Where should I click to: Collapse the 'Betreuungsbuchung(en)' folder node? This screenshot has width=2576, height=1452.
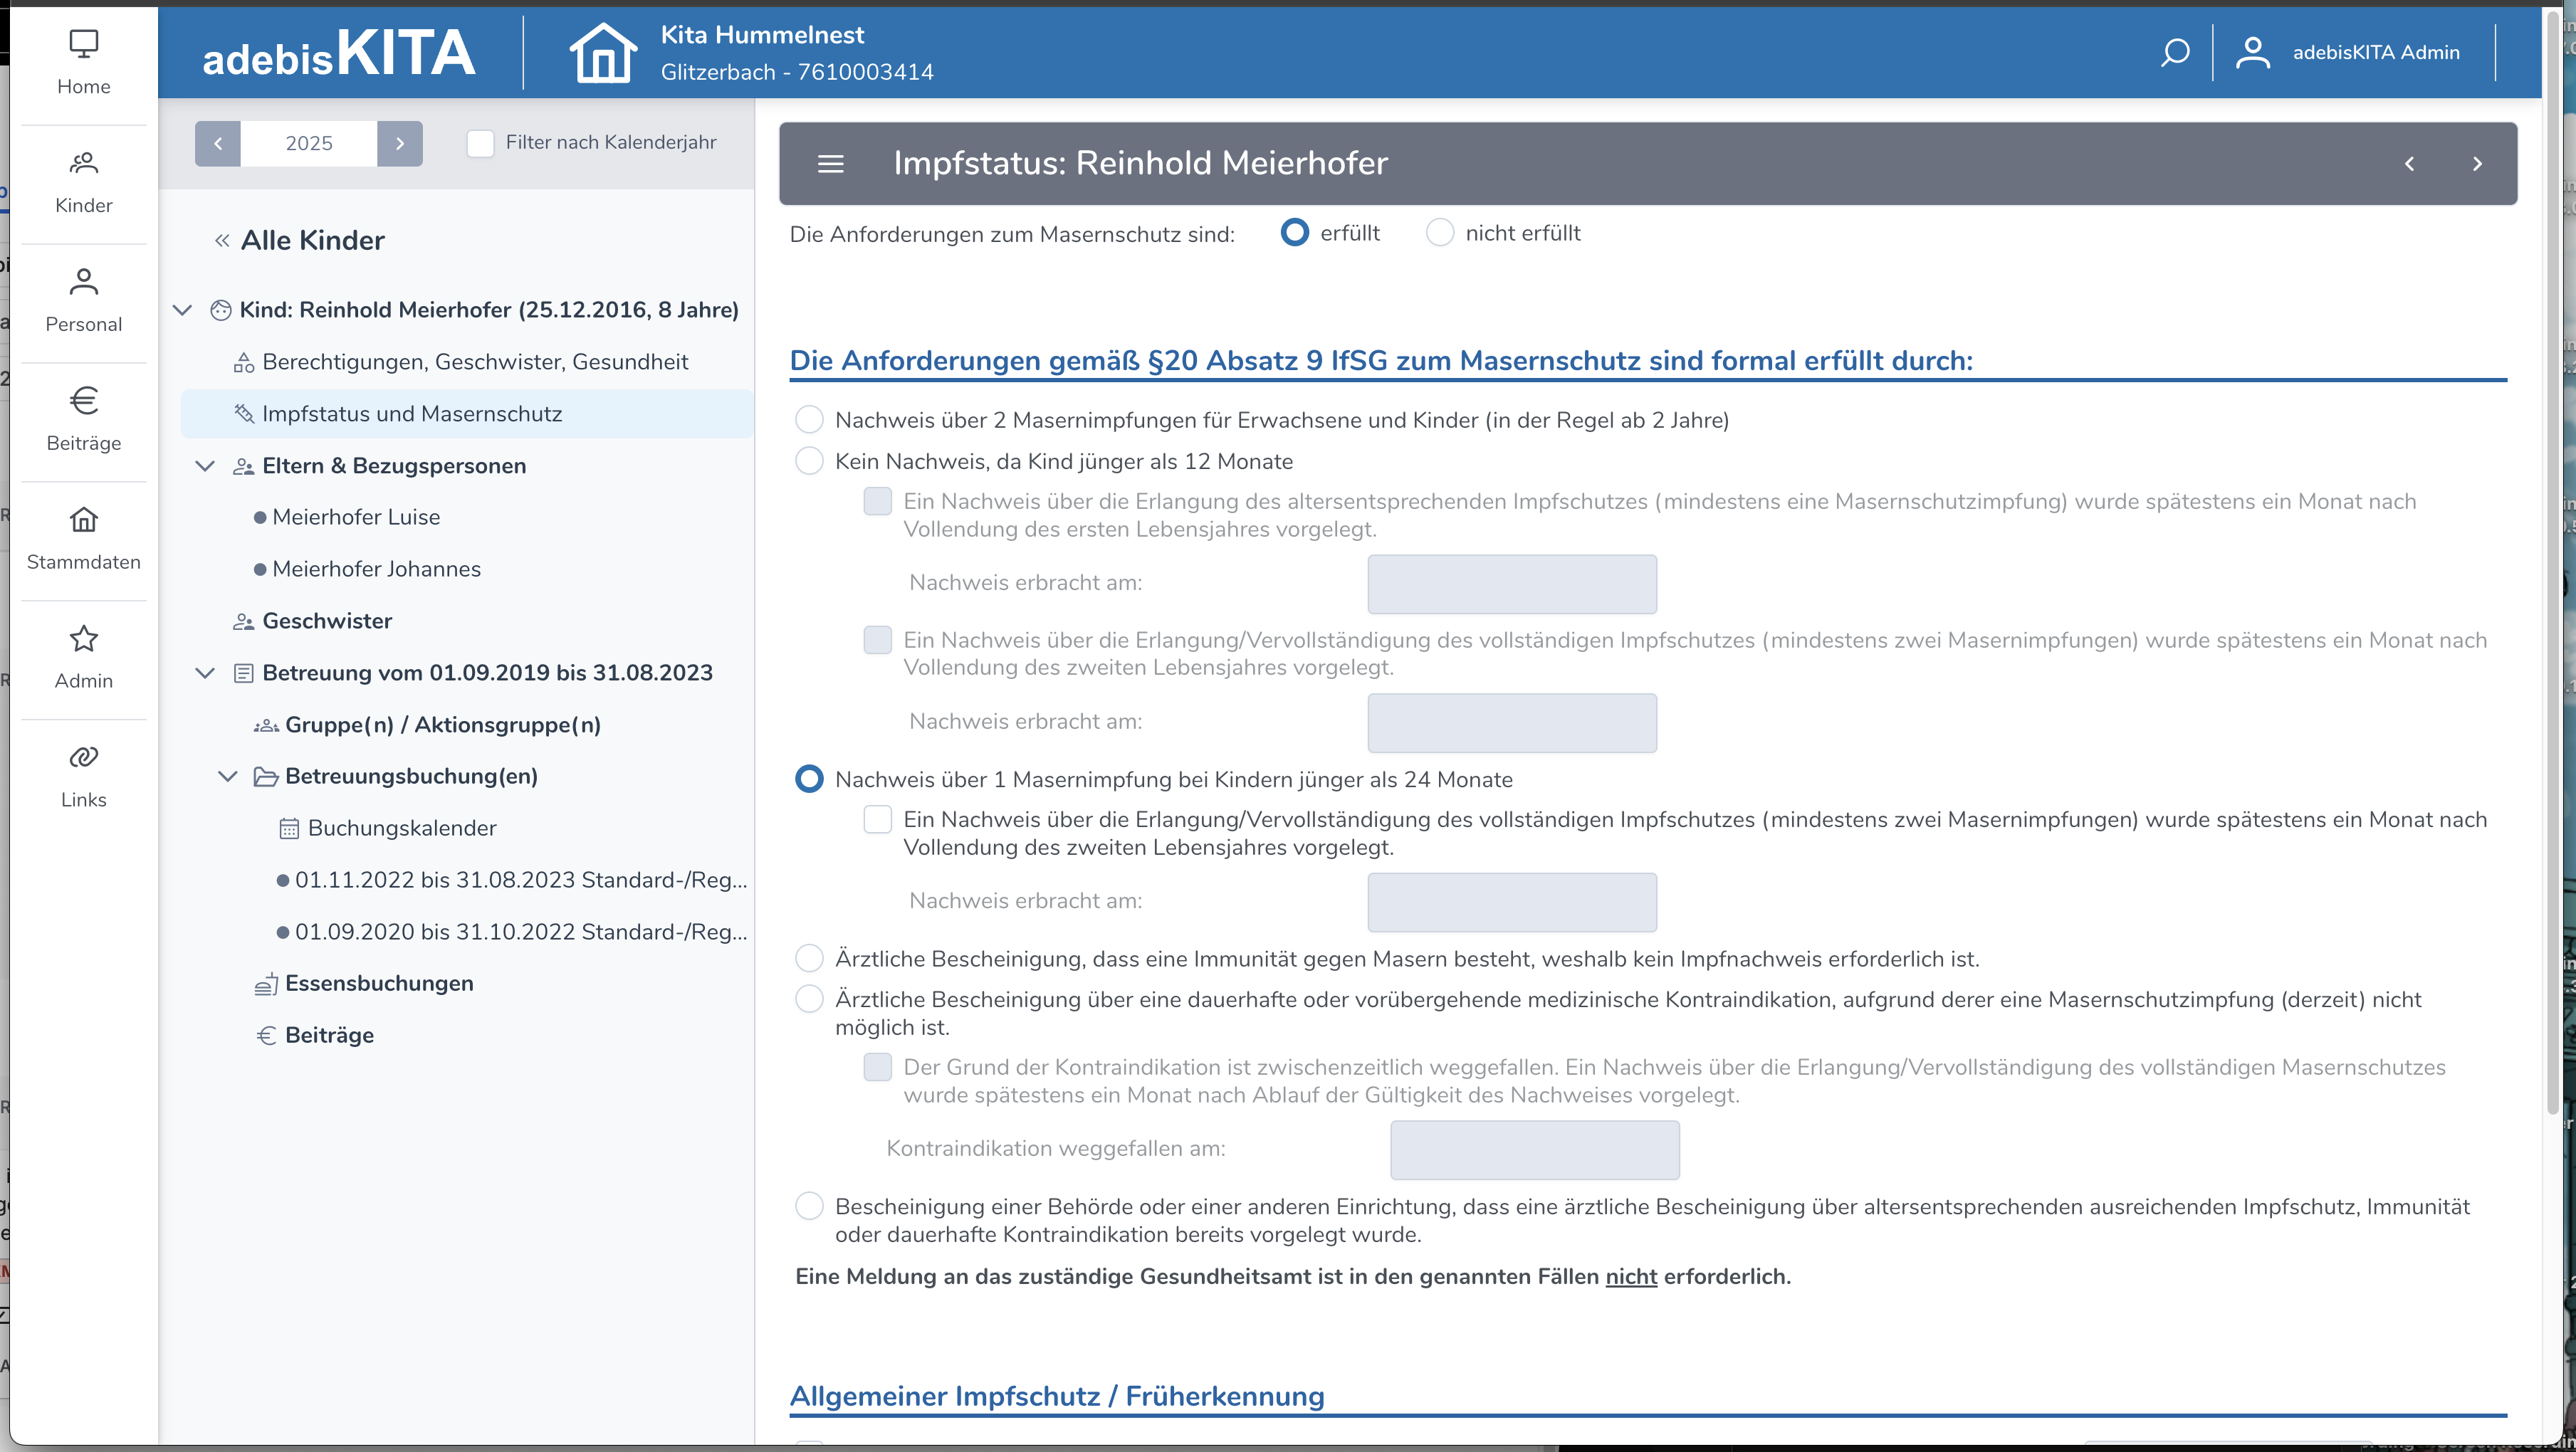coord(228,777)
